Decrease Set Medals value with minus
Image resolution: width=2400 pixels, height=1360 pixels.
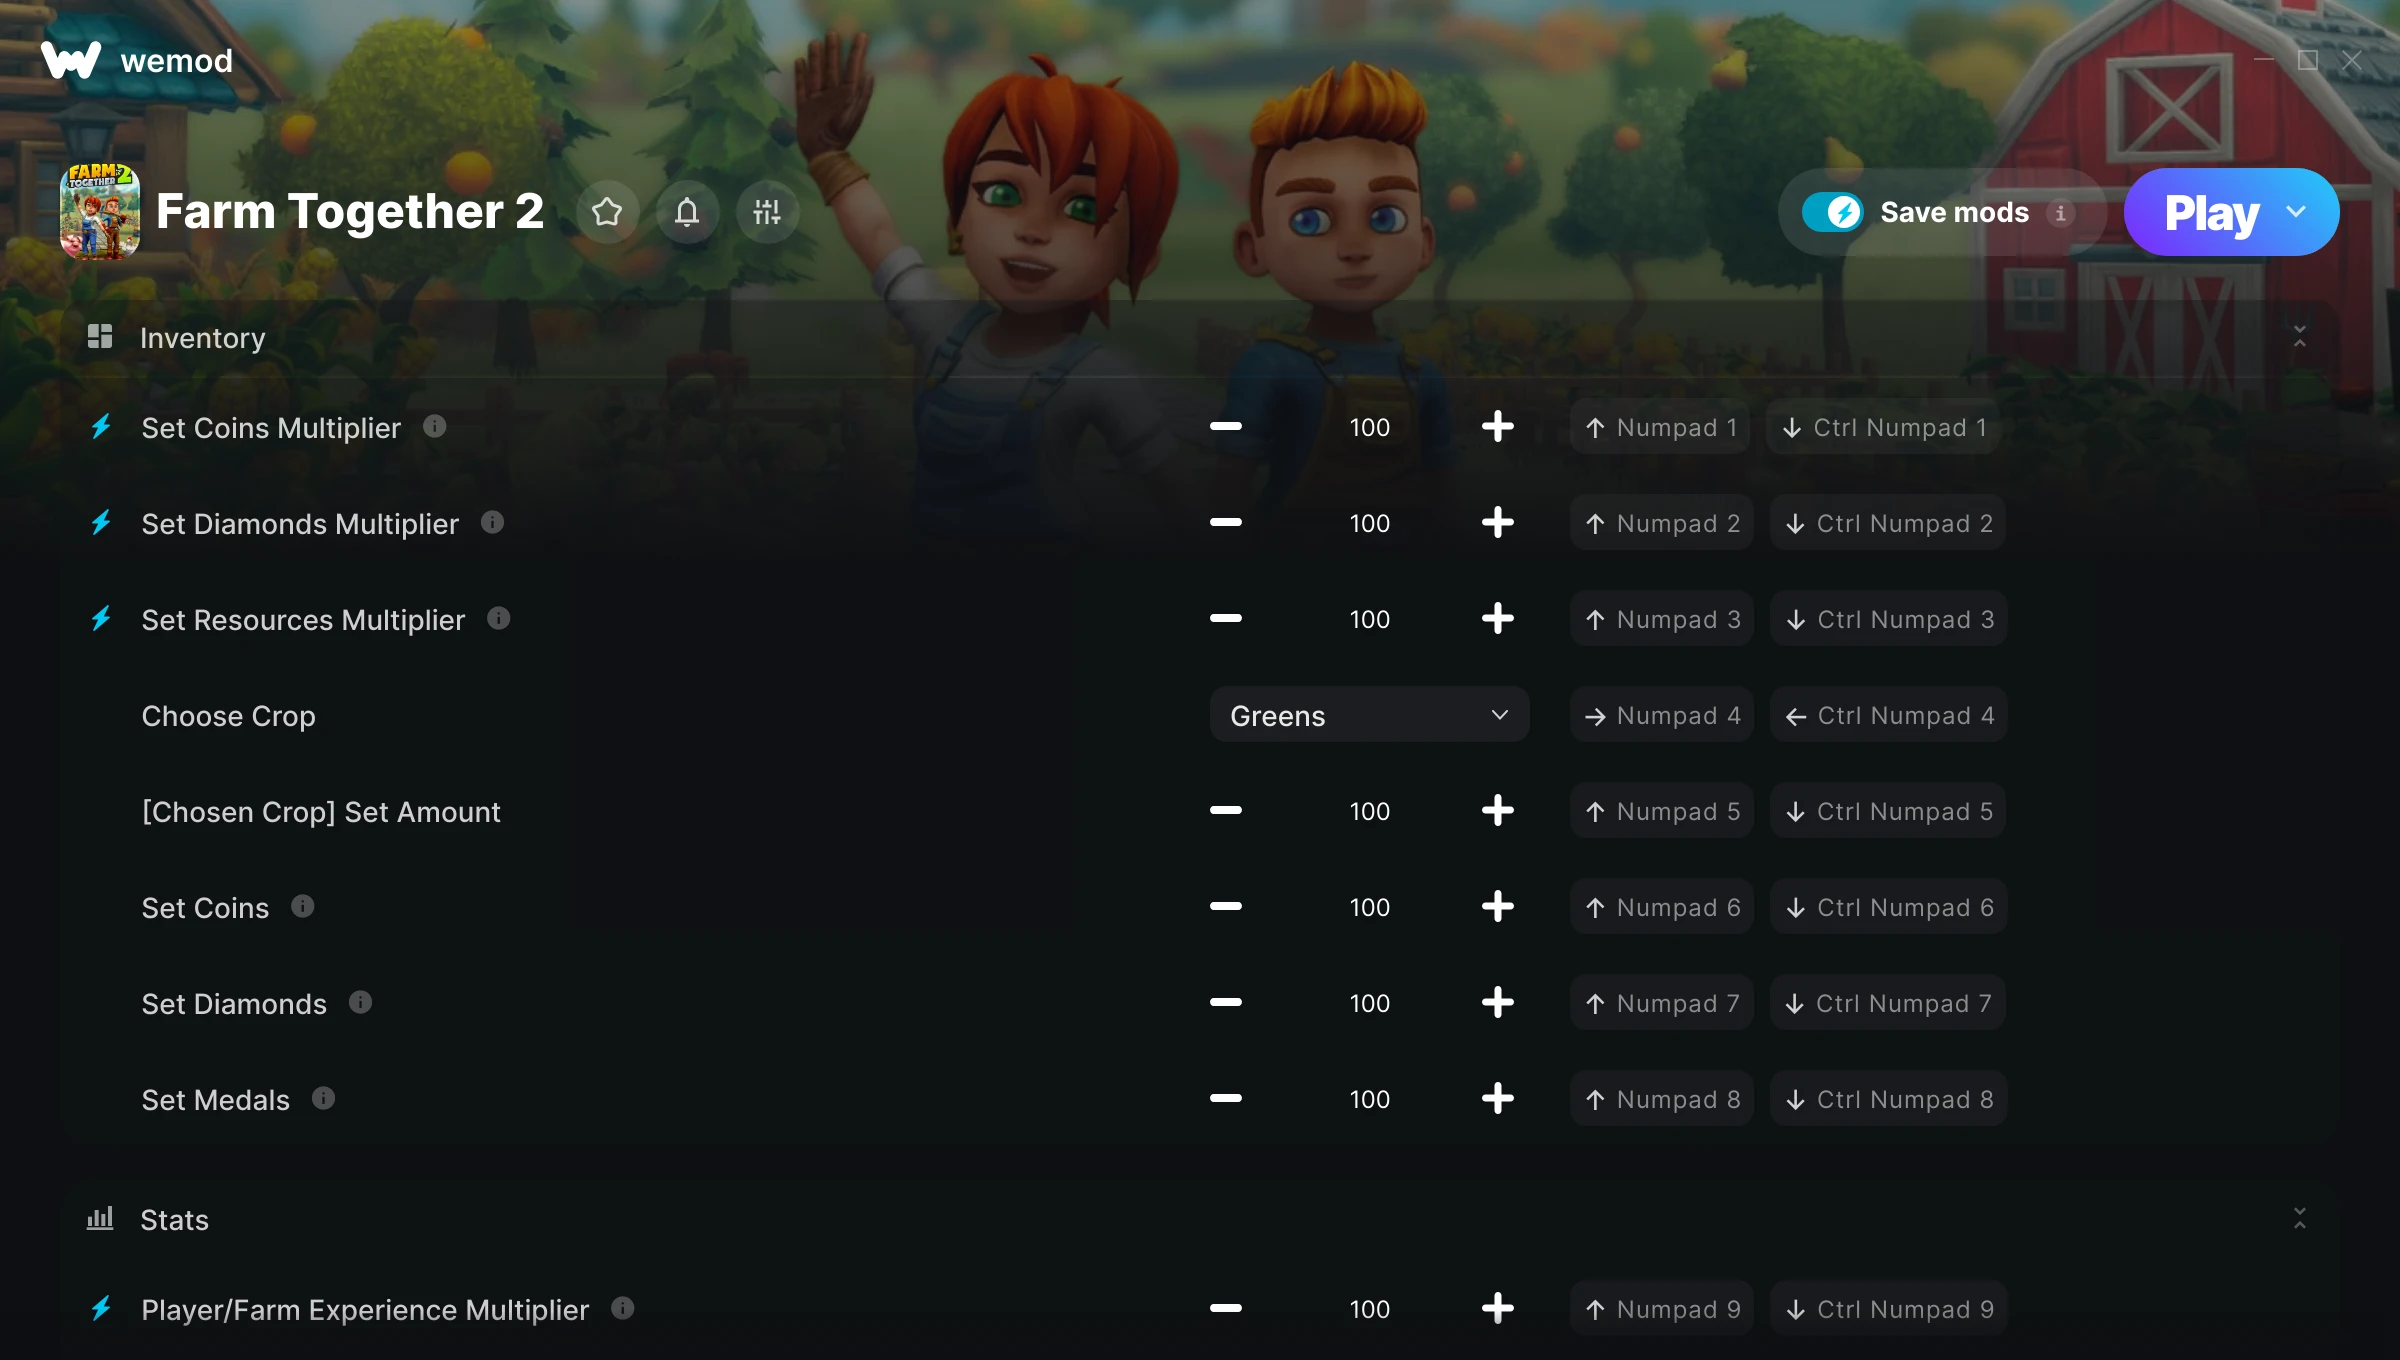(1225, 1099)
